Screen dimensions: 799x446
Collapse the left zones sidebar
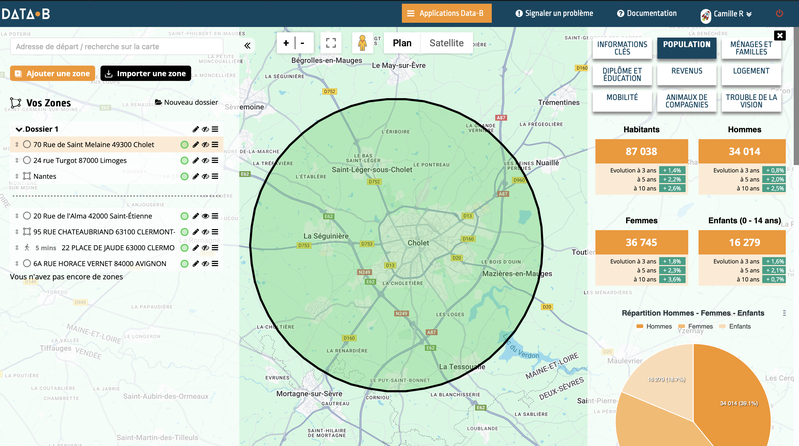pos(247,46)
